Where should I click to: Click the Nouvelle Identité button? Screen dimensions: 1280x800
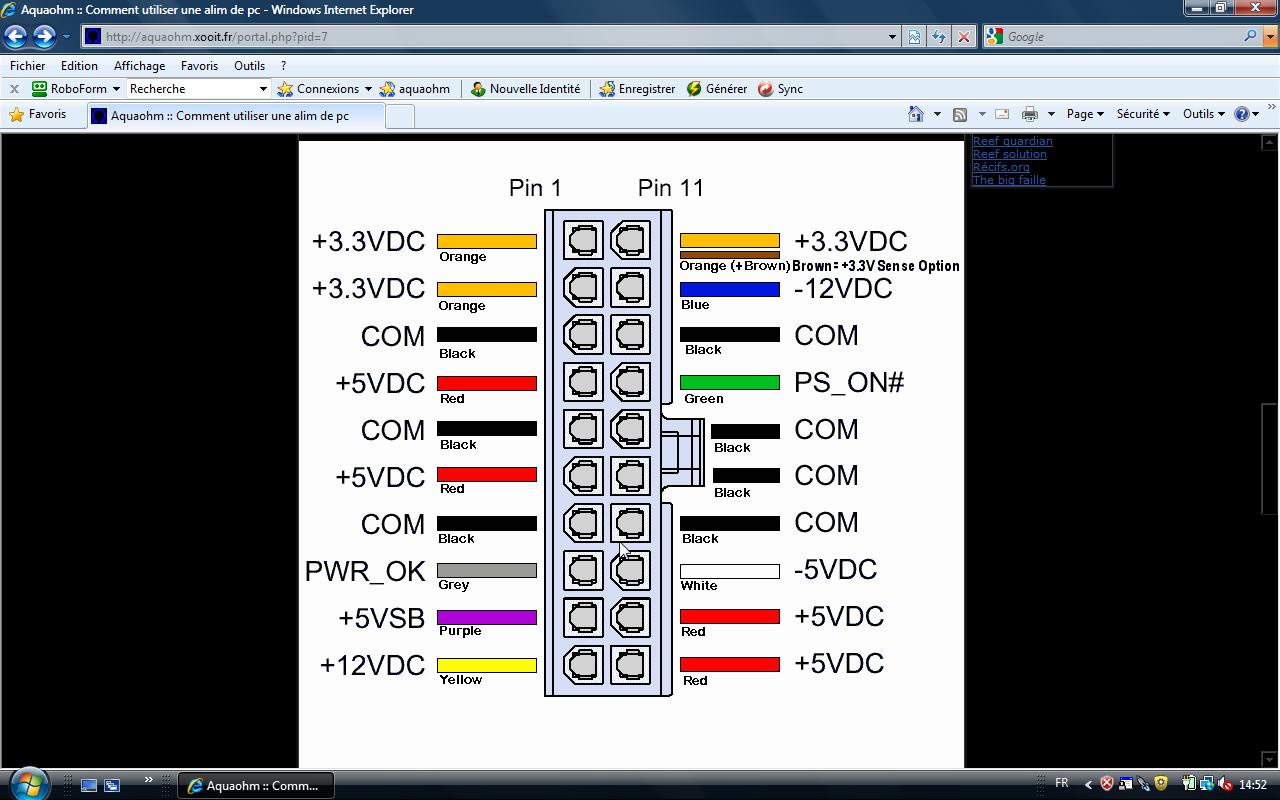coord(525,89)
